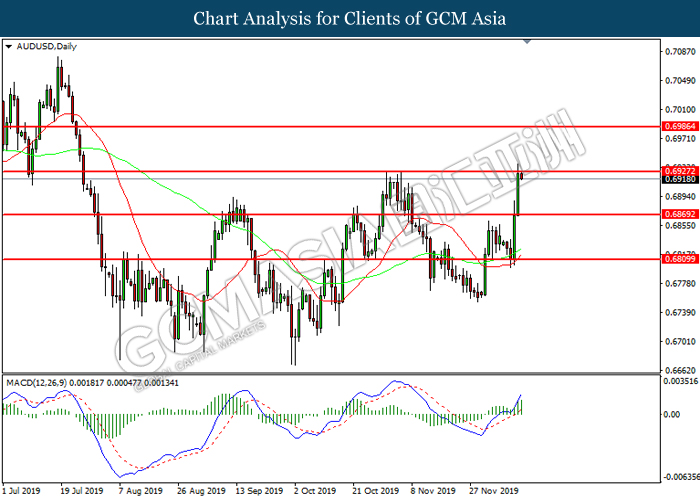
Task: Select the 0.69864 red price tag
Action: click(678, 128)
